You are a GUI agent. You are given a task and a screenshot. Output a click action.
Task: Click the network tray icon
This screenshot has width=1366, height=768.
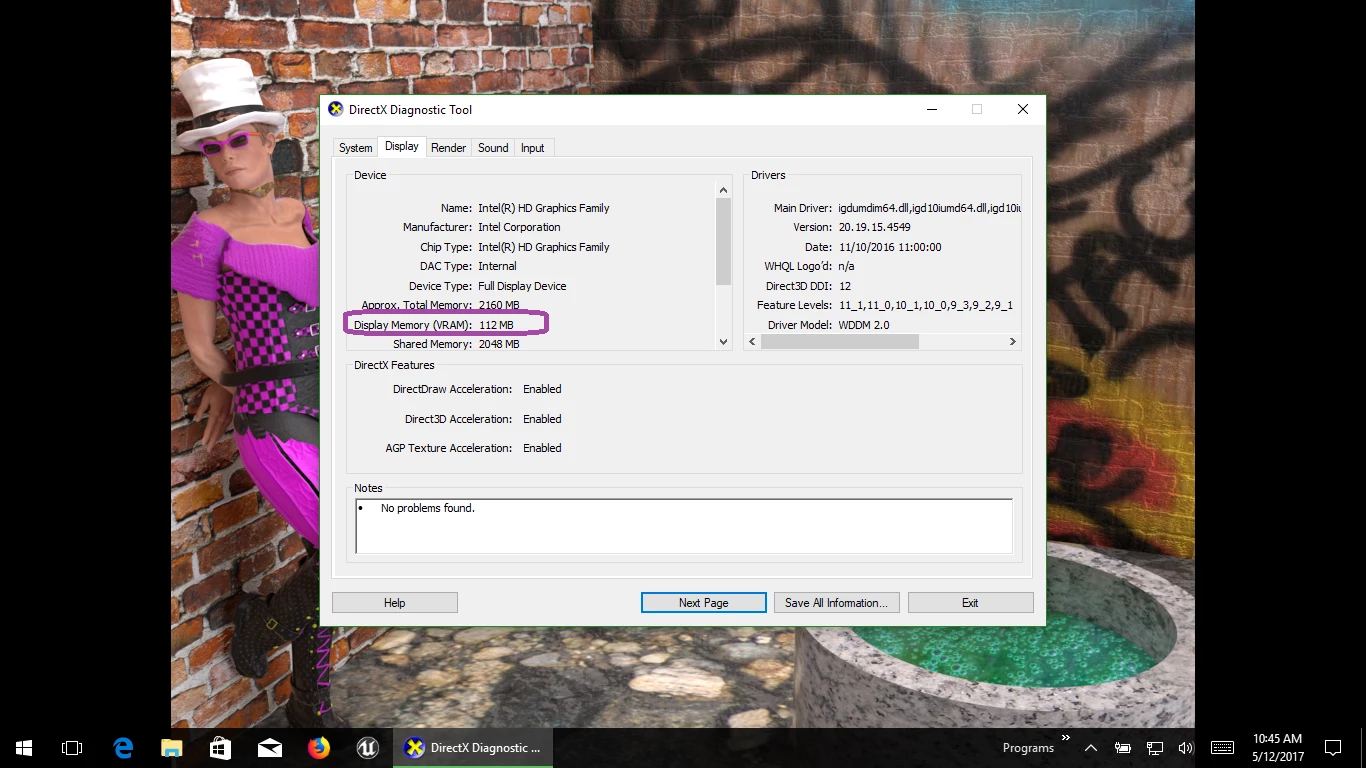(x=1155, y=748)
